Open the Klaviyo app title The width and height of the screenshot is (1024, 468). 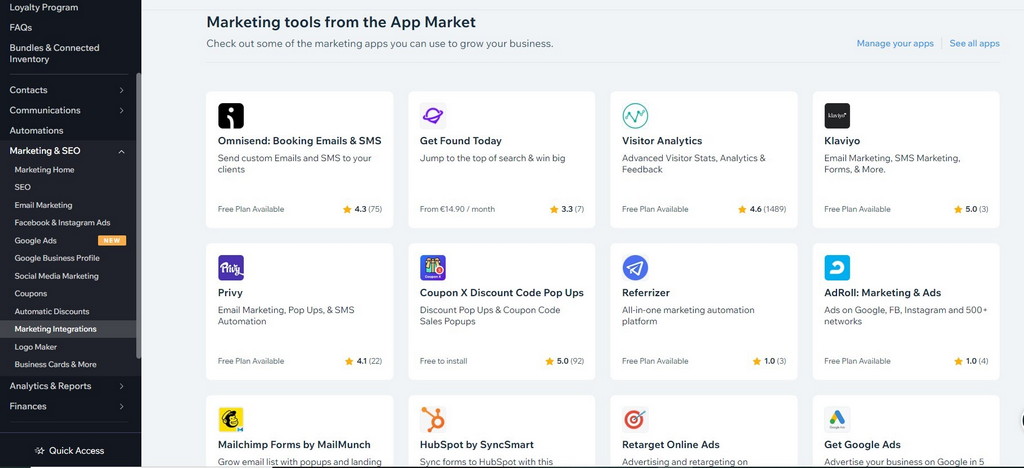[x=842, y=141]
